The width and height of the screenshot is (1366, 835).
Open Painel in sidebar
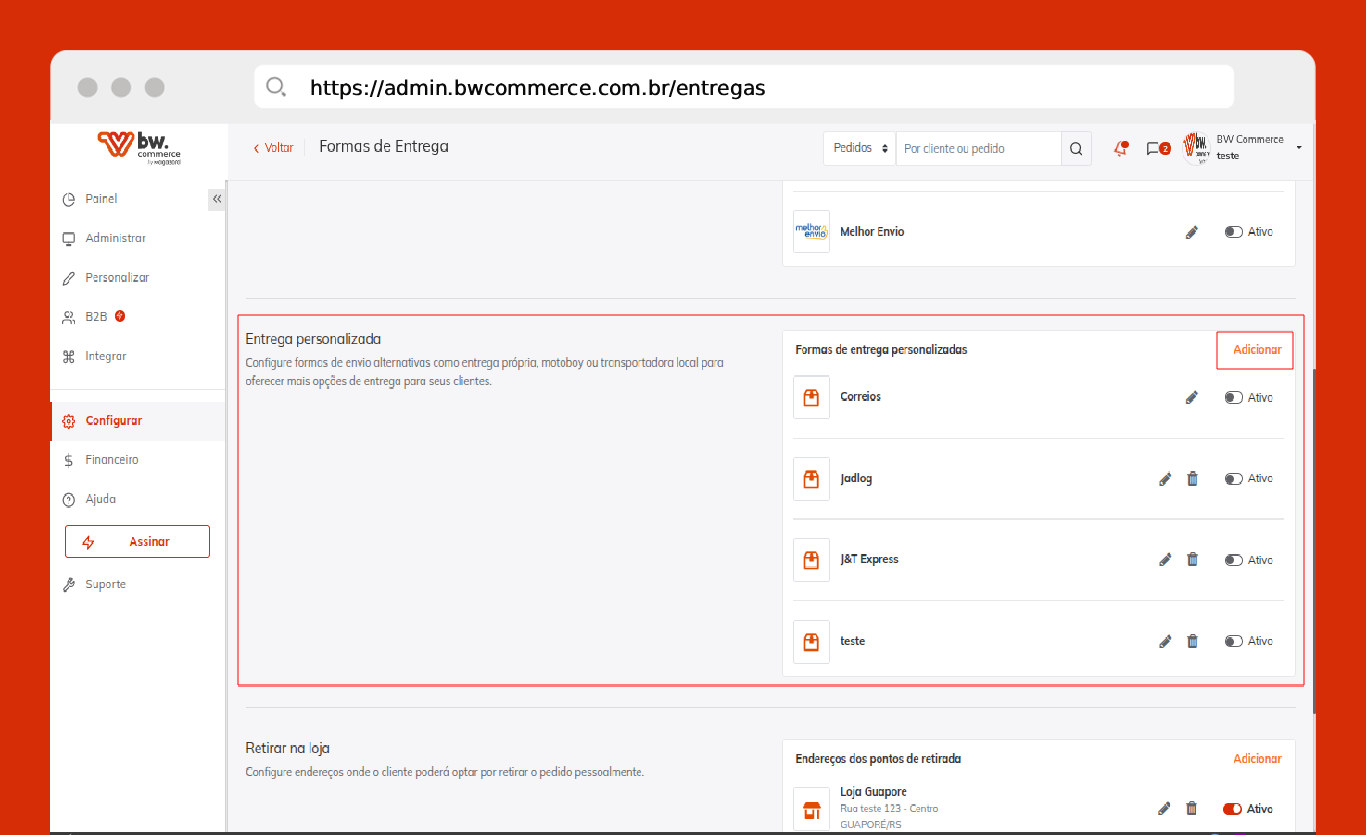point(101,199)
